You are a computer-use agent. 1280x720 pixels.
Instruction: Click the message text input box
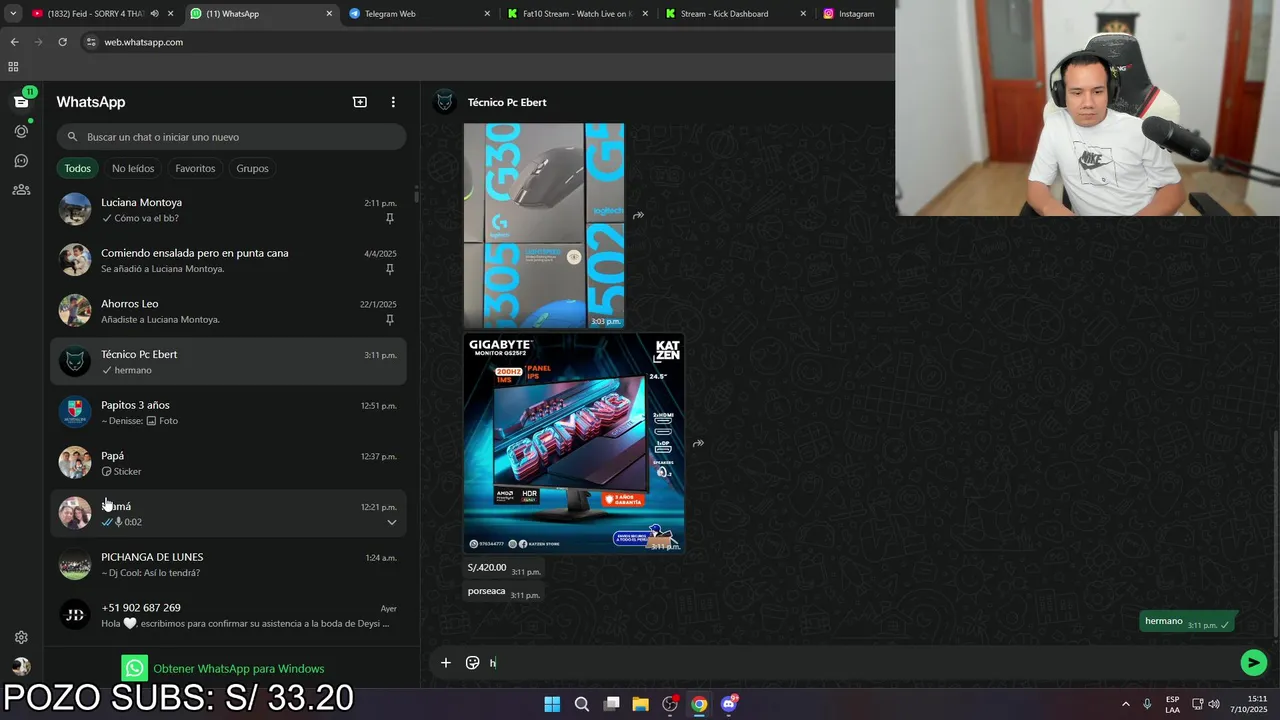pyautogui.click(x=860, y=662)
